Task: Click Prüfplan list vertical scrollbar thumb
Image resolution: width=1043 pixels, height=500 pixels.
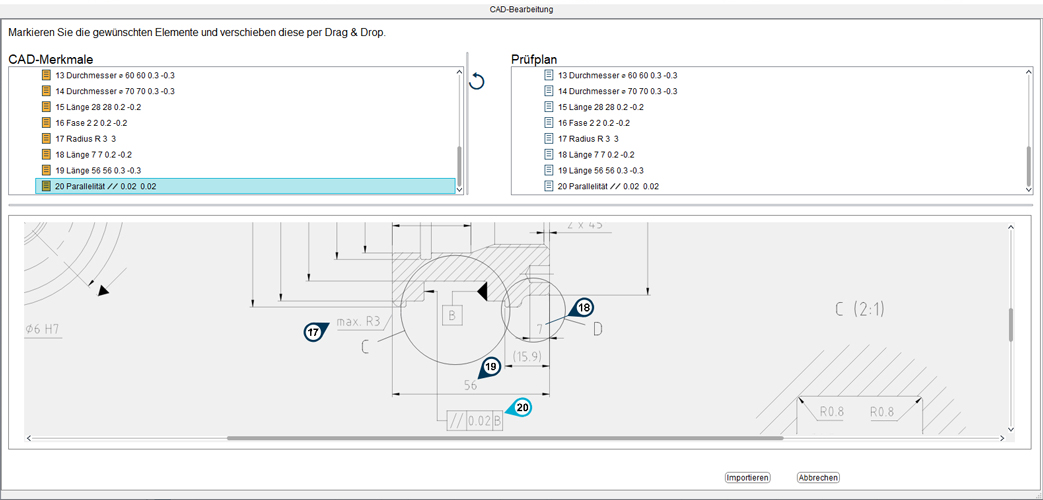Action: (1028, 166)
